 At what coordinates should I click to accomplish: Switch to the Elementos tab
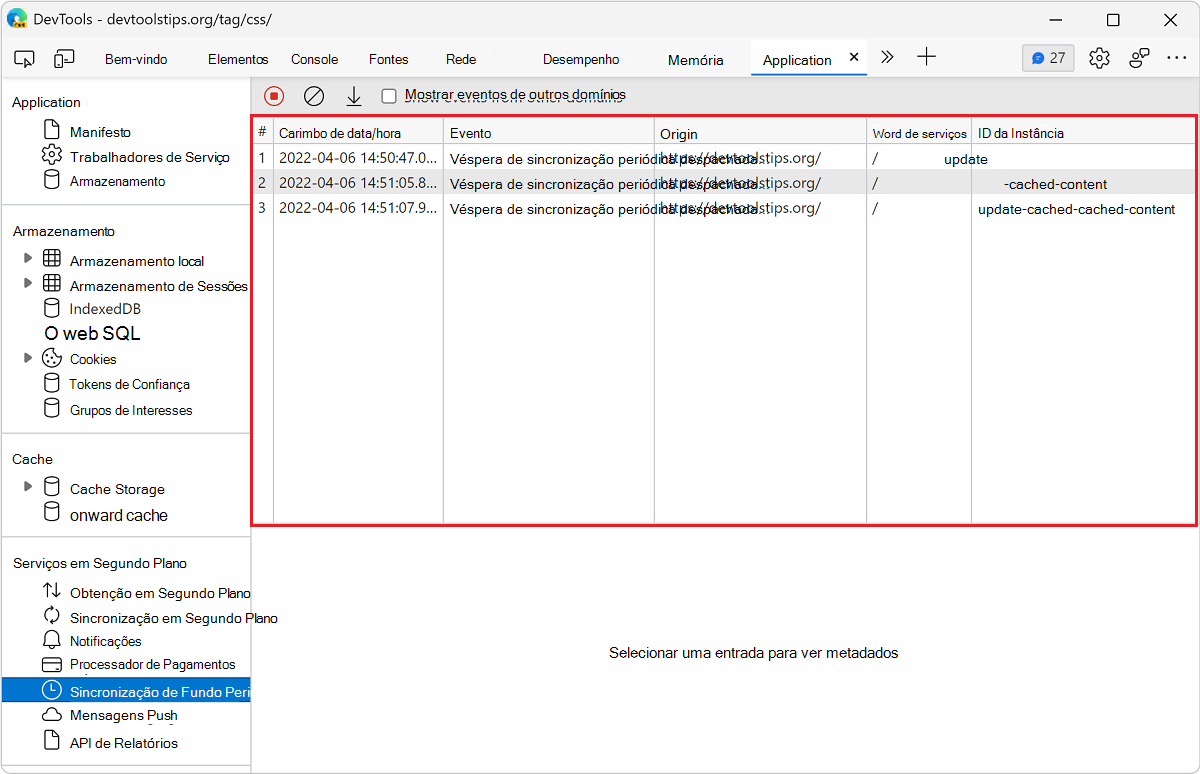pos(238,59)
